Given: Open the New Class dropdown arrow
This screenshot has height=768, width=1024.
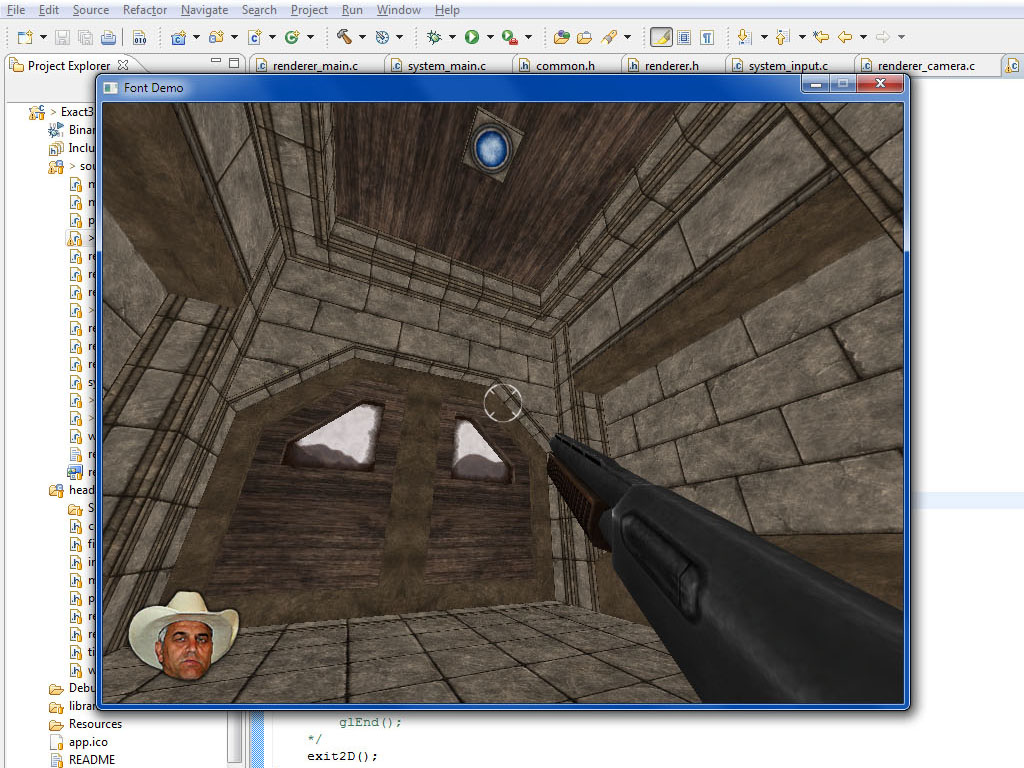Looking at the screenshot, I should 310,37.
